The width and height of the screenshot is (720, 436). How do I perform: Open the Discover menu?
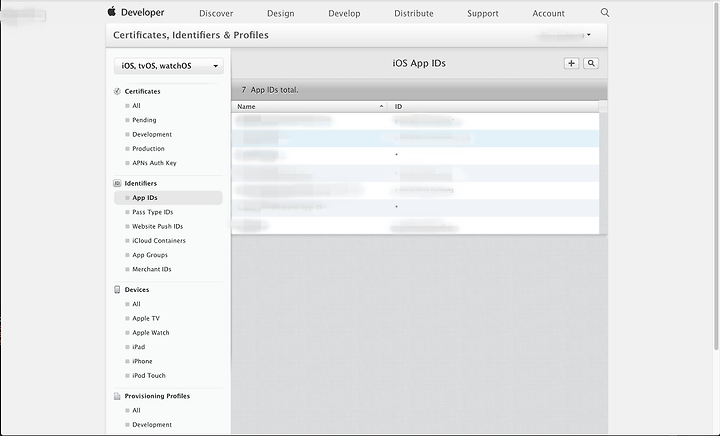(x=216, y=13)
